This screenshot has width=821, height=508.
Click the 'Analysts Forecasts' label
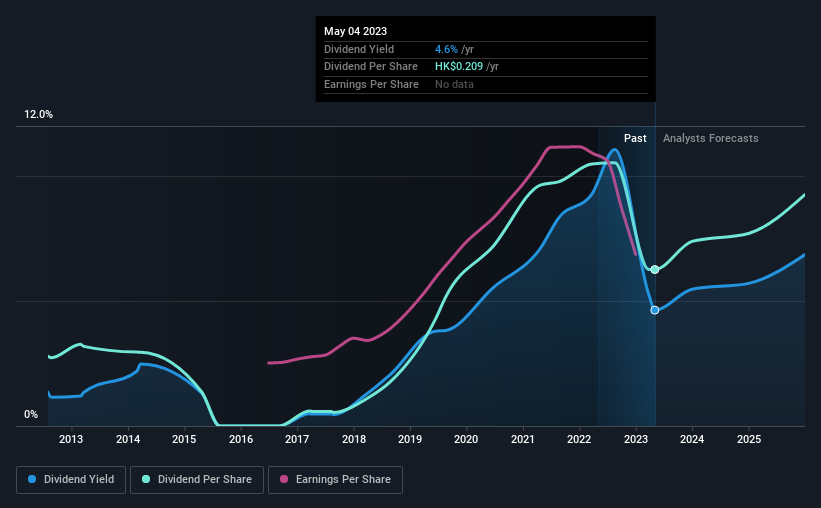click(711, 138)
